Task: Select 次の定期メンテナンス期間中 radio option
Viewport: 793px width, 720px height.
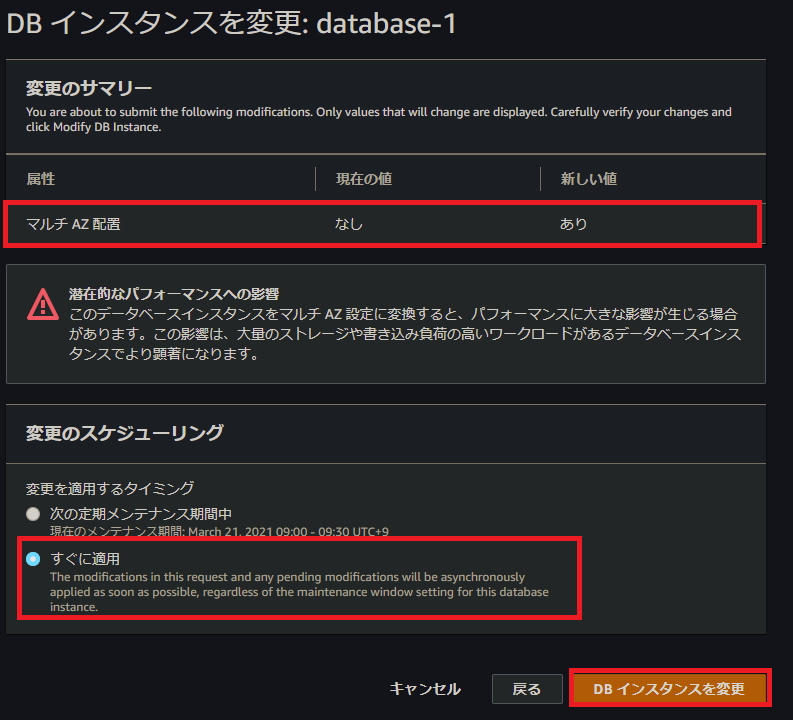Action: (x=33, y=514)
